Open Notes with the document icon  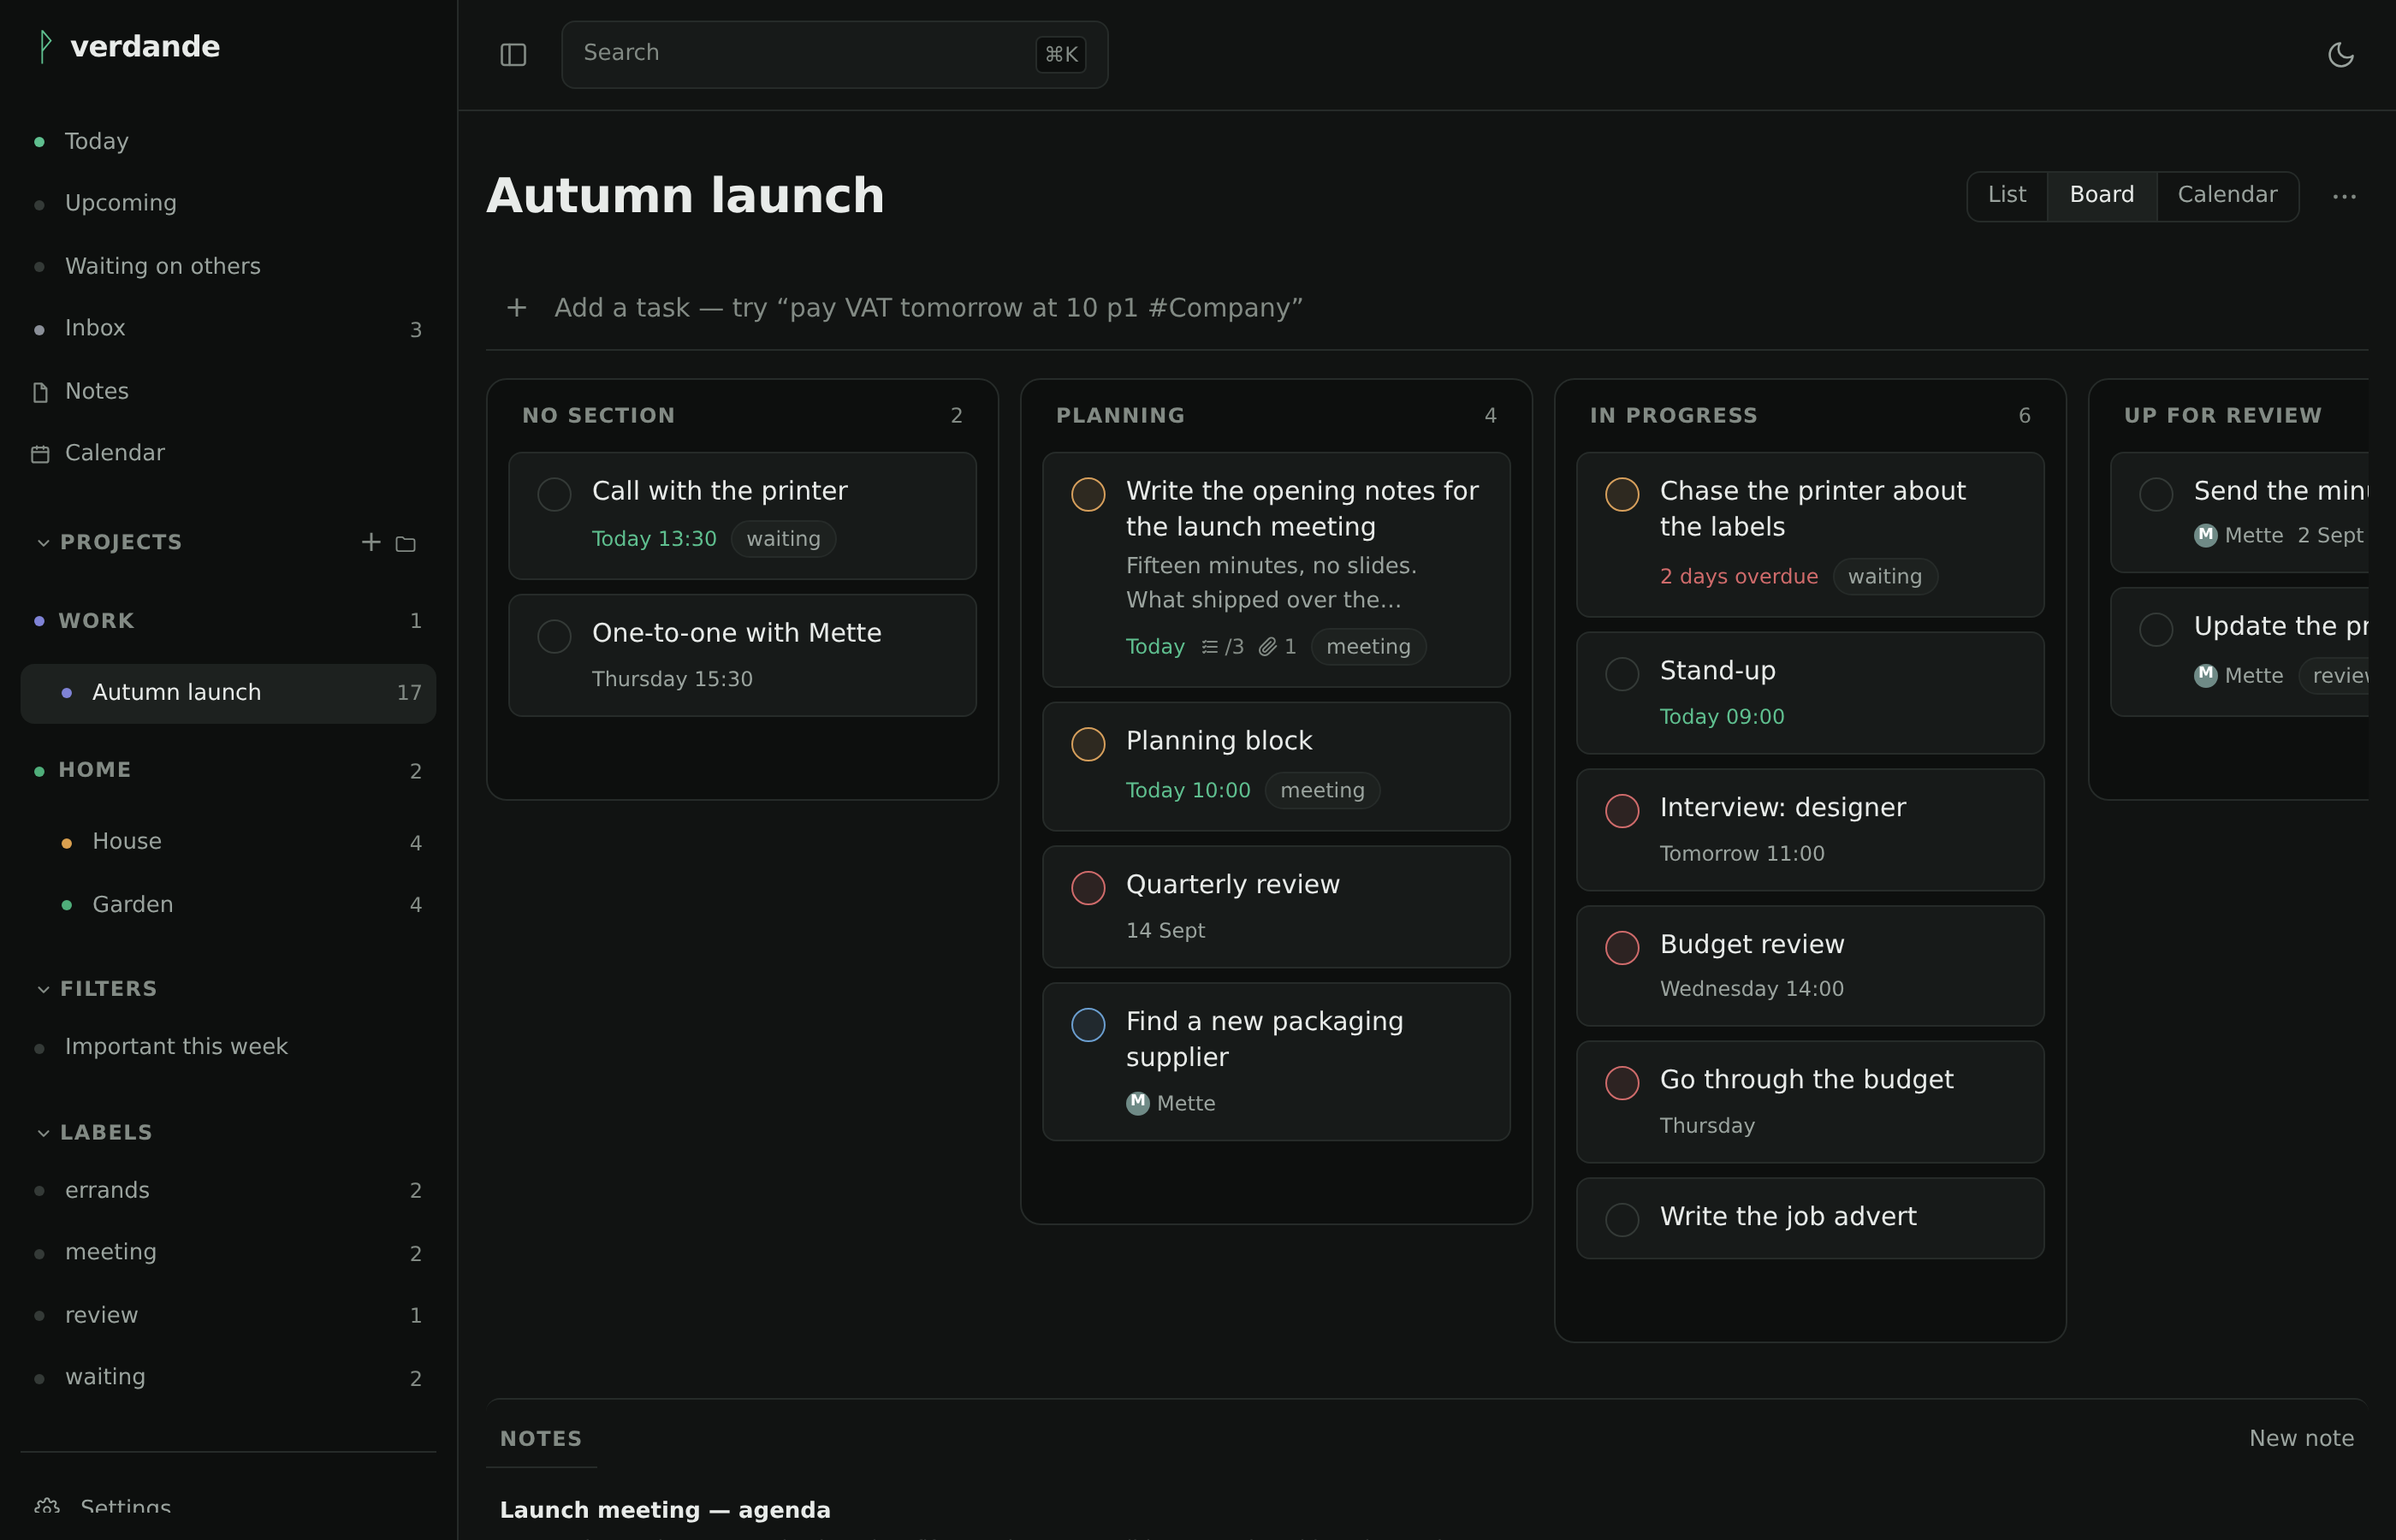click(40, 392)
